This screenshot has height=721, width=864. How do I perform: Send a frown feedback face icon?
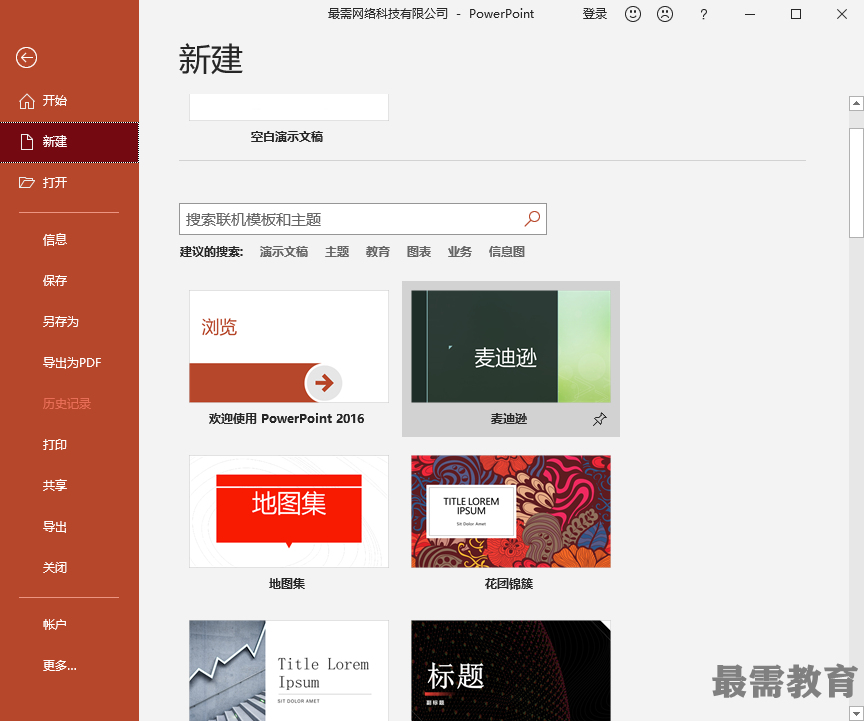(x=665, y=14)
